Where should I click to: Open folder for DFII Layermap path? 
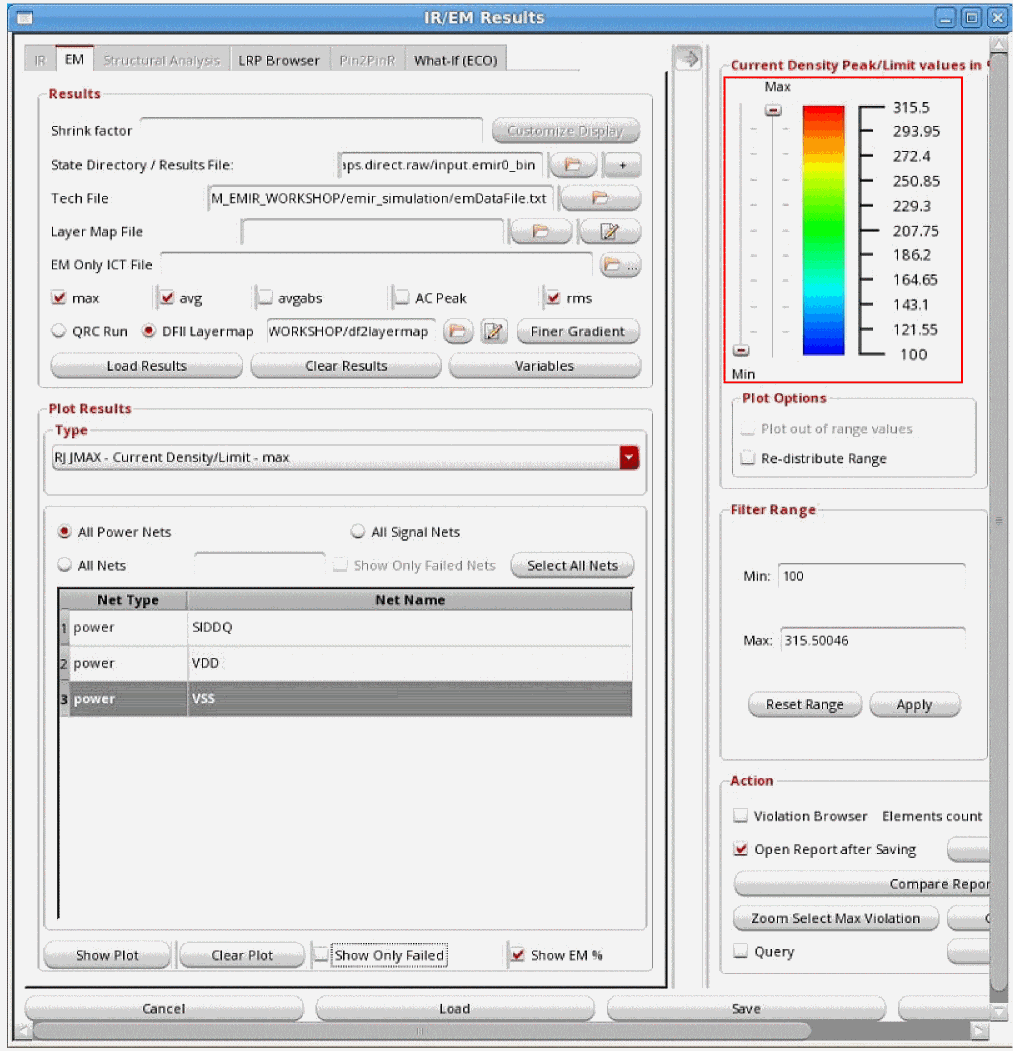tap(458, 332)
